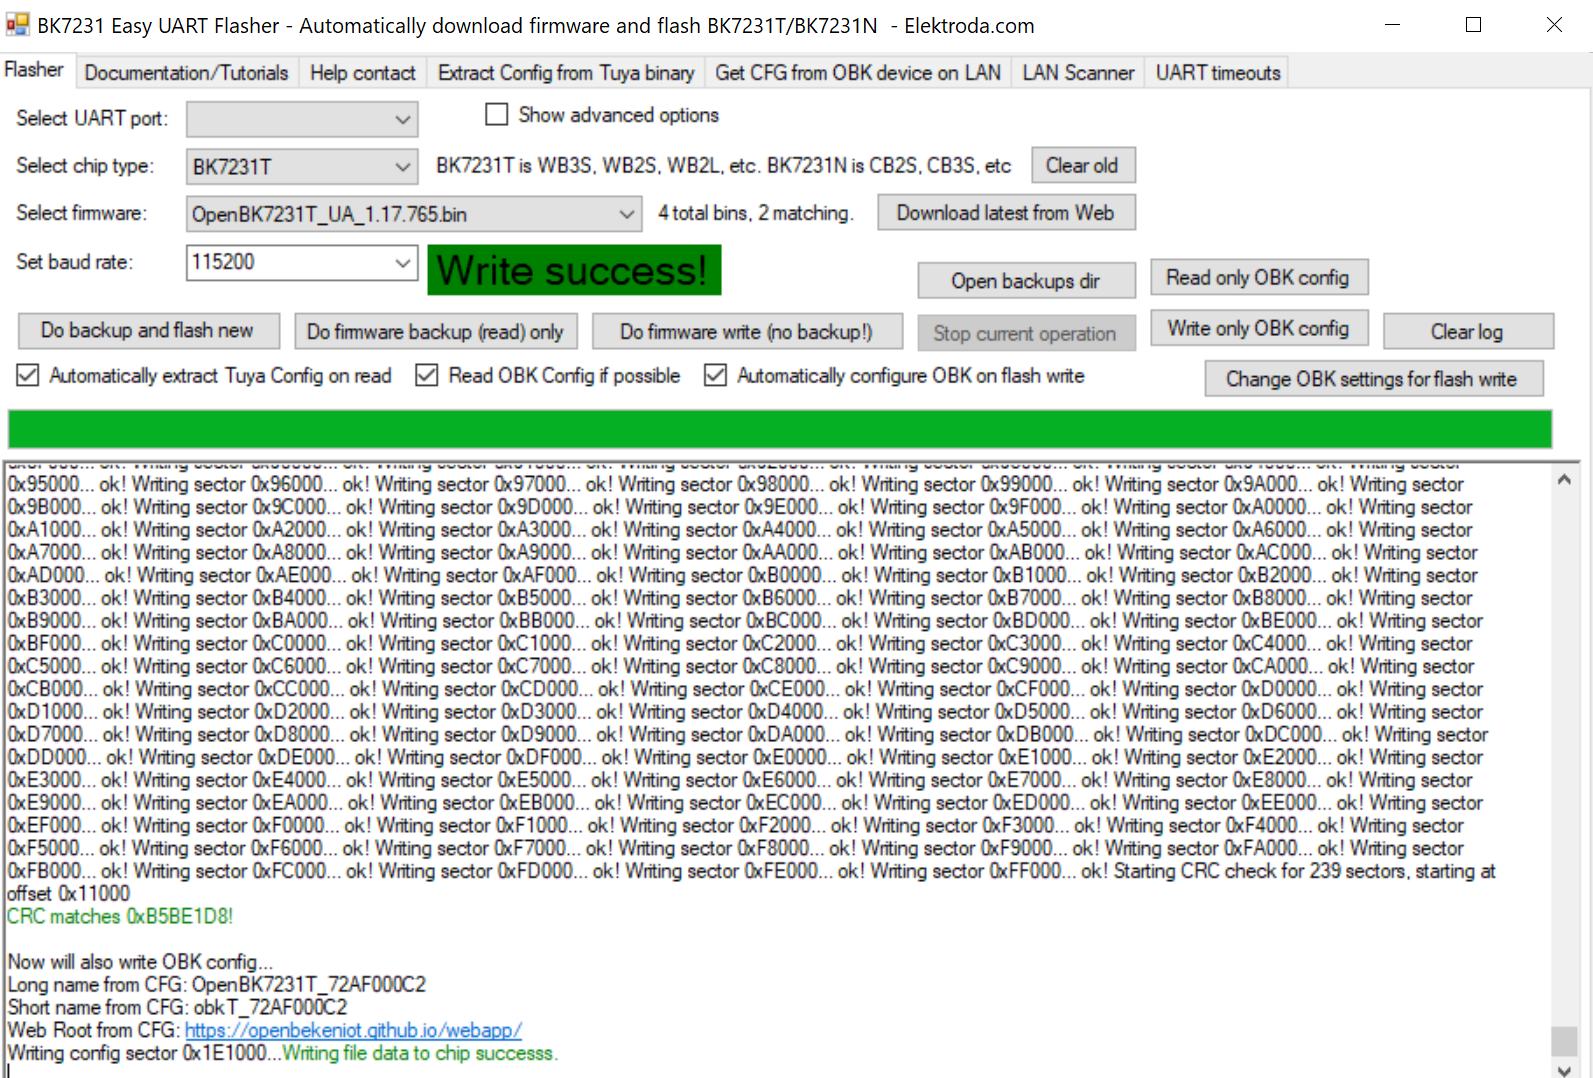Minimize the flasher window

pos(1393,25)
